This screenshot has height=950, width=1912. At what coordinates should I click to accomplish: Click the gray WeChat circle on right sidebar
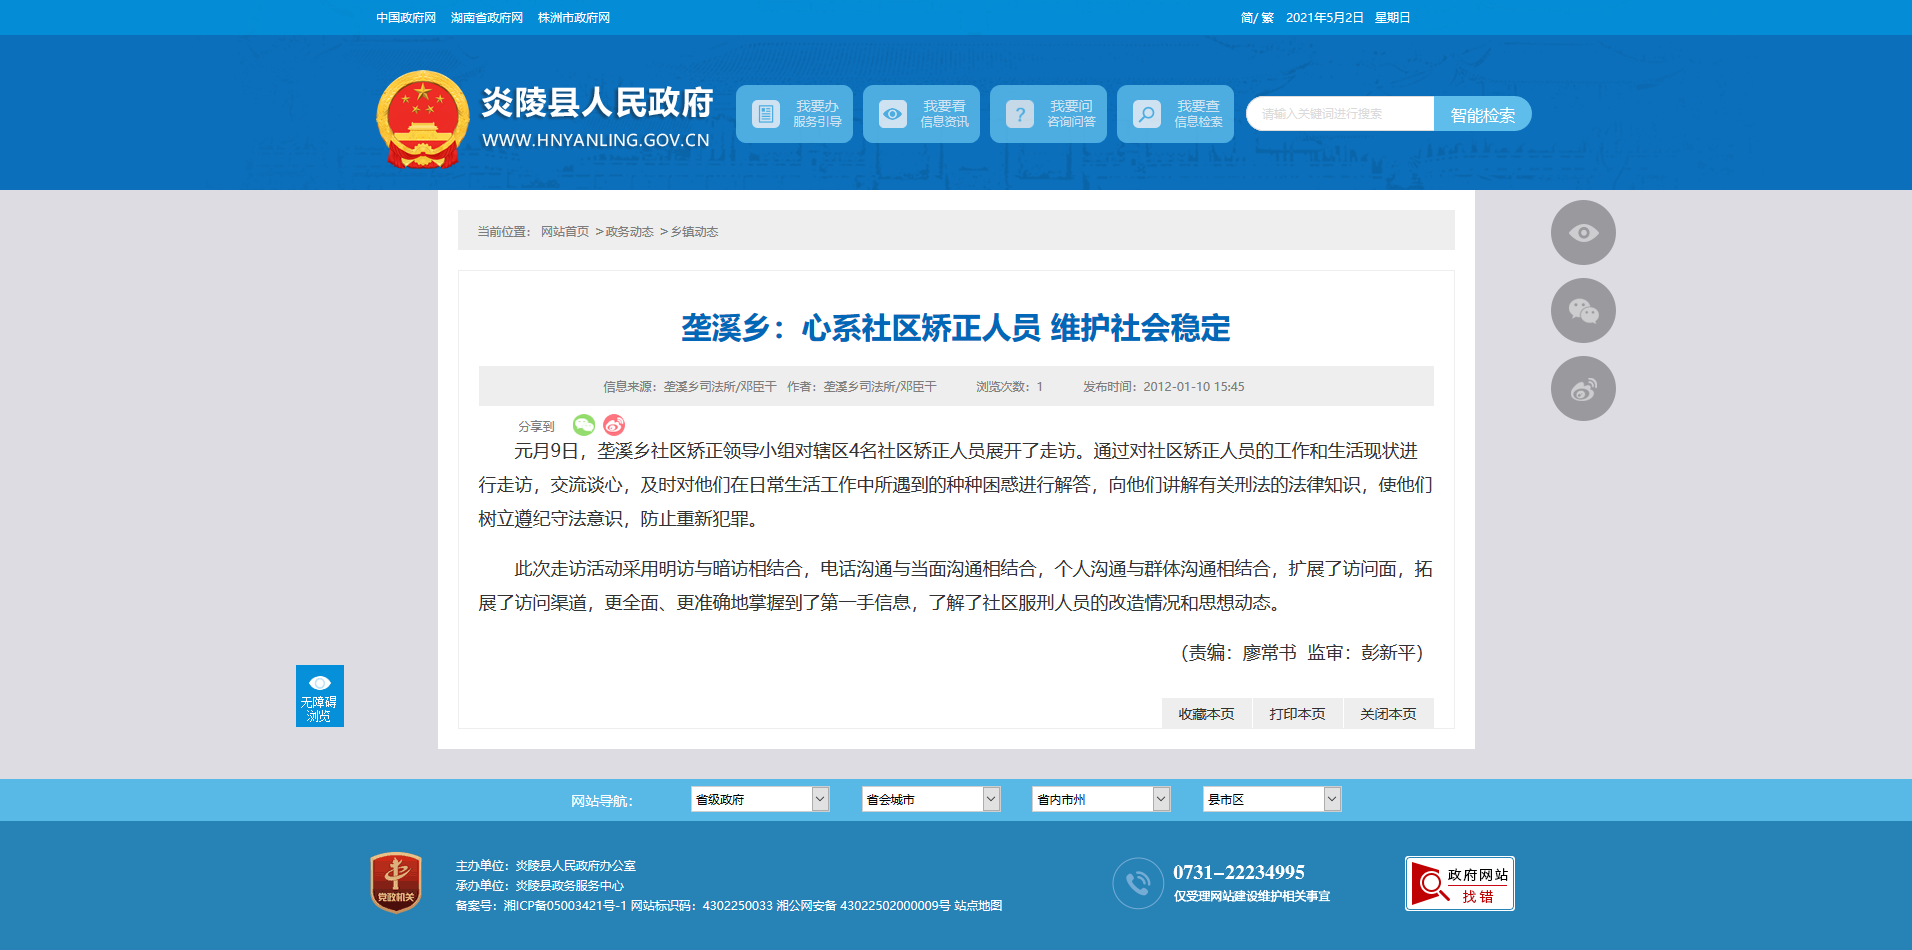(x=1582, y=311)
